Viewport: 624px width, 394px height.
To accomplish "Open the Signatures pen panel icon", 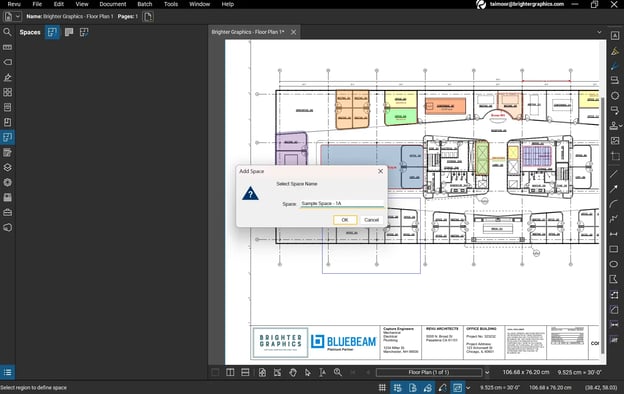I will tap(7, 77).
